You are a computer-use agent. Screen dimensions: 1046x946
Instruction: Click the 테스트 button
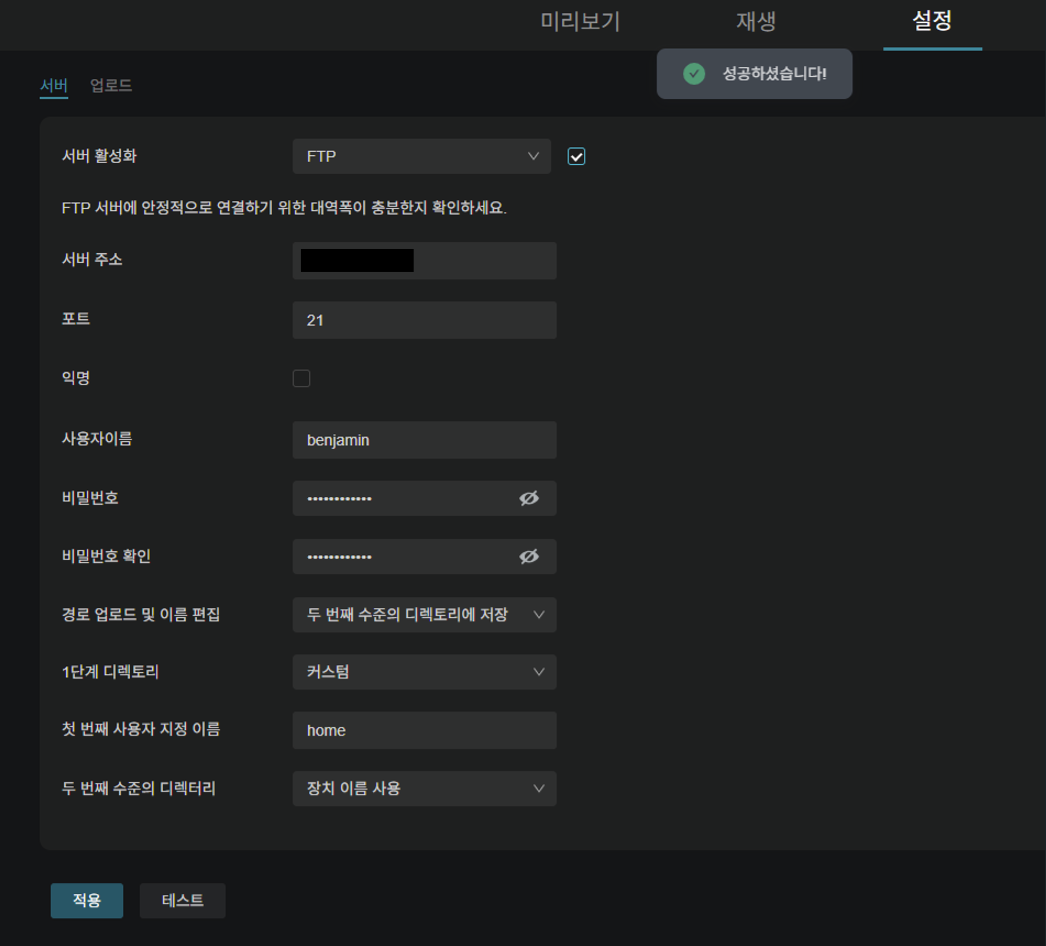pos(183,901)
